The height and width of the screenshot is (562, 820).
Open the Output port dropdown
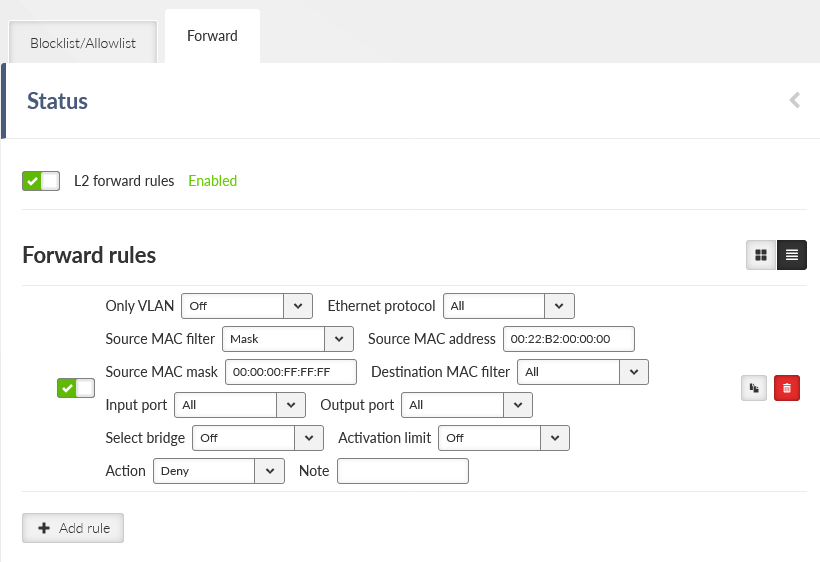tap(467, 405)
